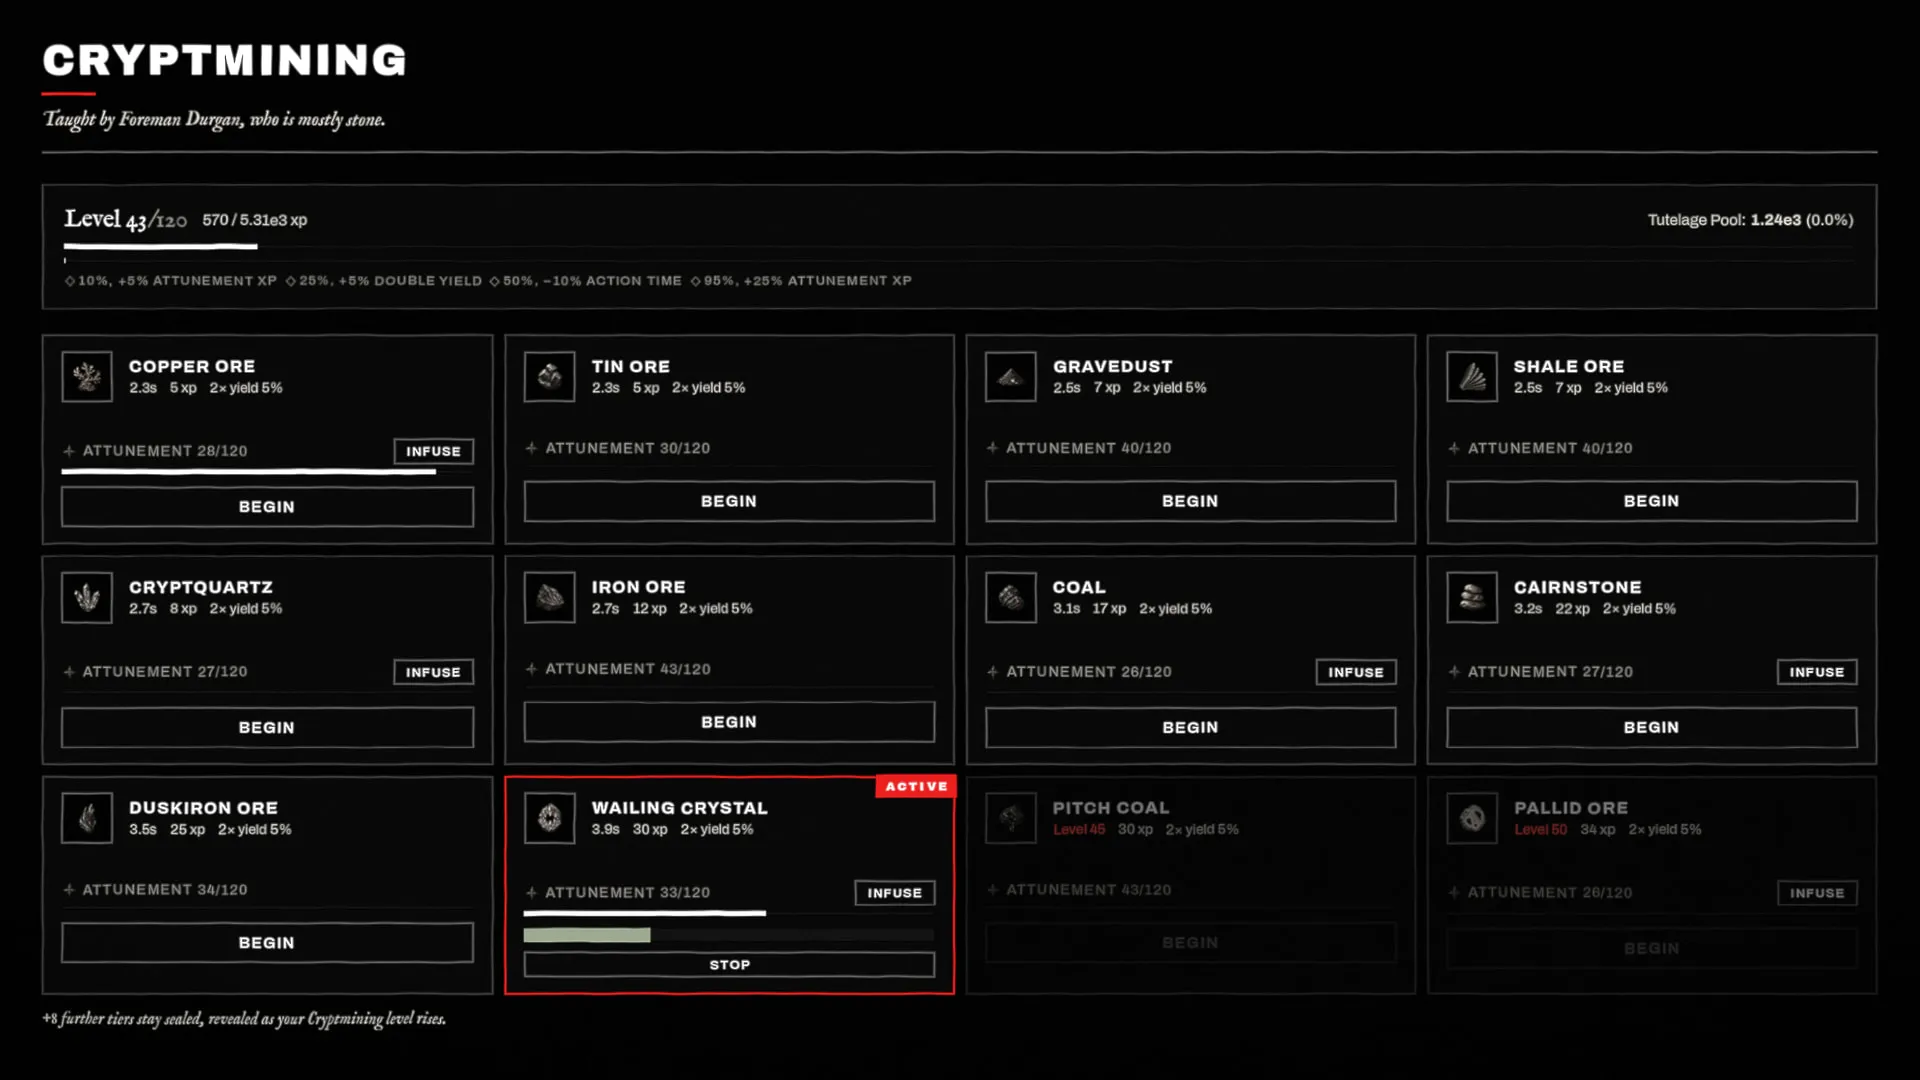Click the Cryptquartz crystal icon
Screen dimensions: 1920x1080
[x=87, y=598]
